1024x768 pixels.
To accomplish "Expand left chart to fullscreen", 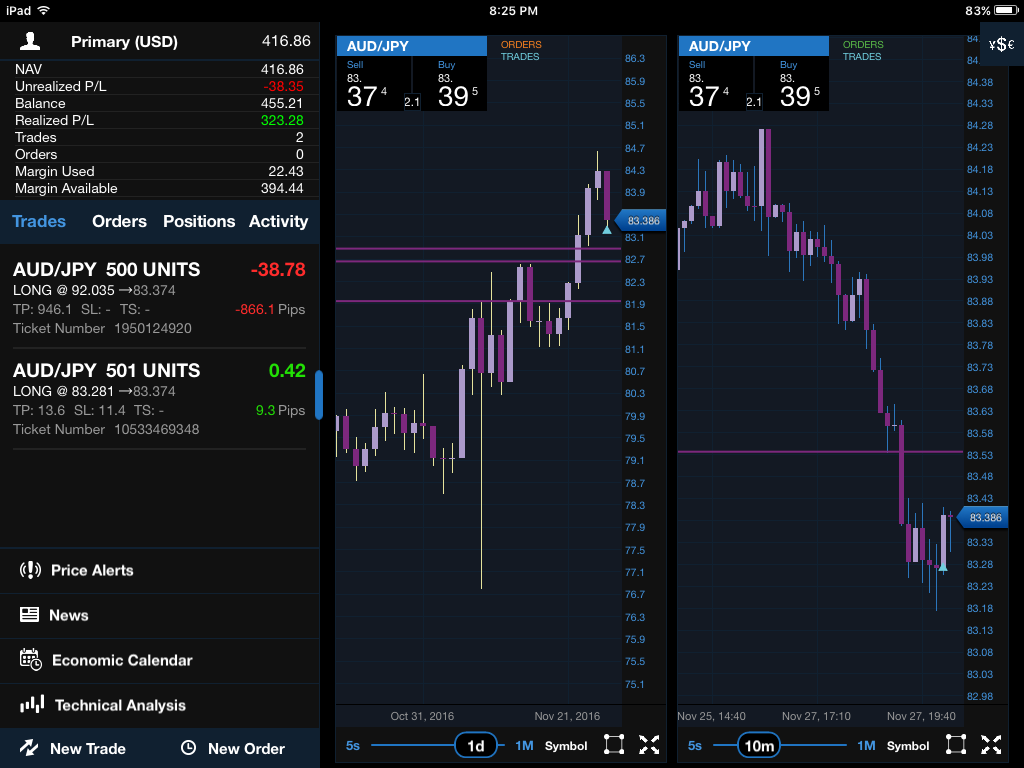I will tap(649, 745).
